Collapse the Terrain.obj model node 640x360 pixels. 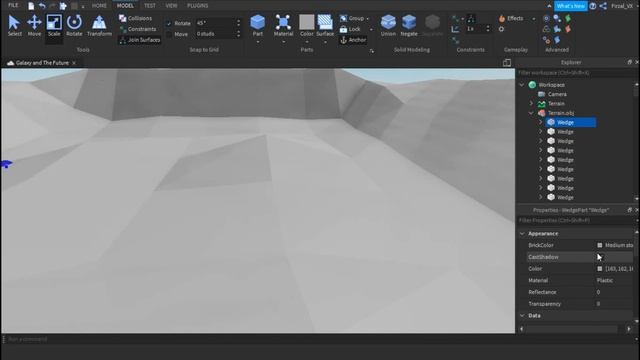531,113
